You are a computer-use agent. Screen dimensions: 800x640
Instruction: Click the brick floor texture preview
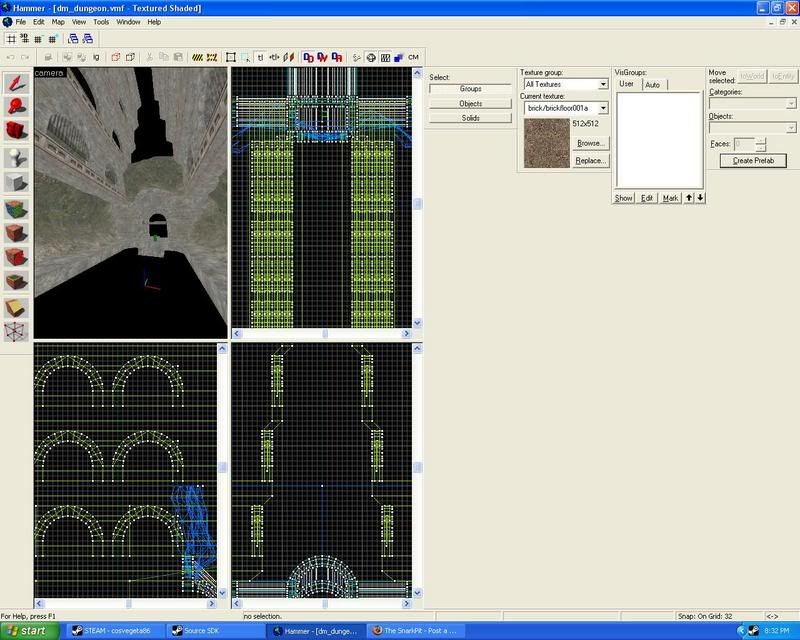[546, 143]
